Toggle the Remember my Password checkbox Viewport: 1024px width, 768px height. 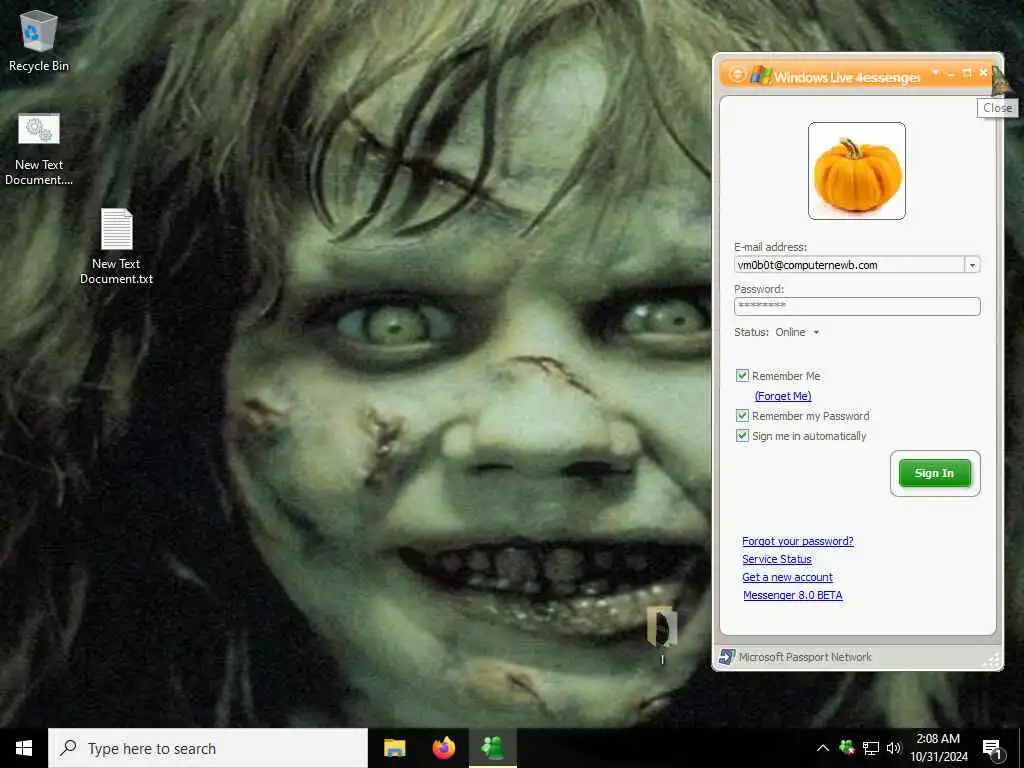click(742, 415)
